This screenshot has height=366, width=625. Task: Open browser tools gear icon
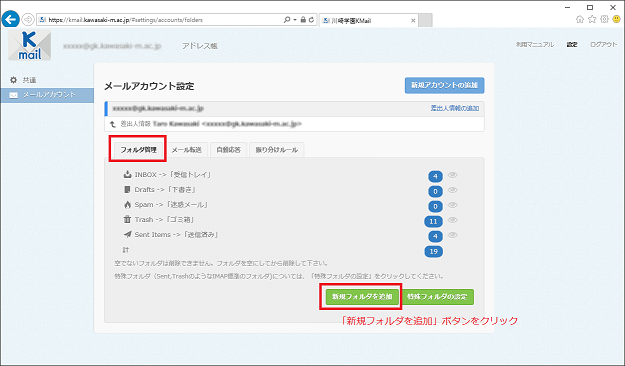pyautogui.click(x=605, y=19)
